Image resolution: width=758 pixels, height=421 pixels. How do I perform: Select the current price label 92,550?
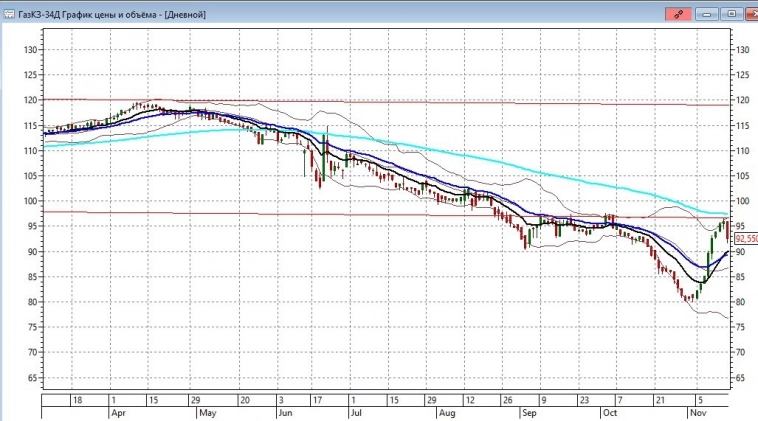(x=745, y=240)
